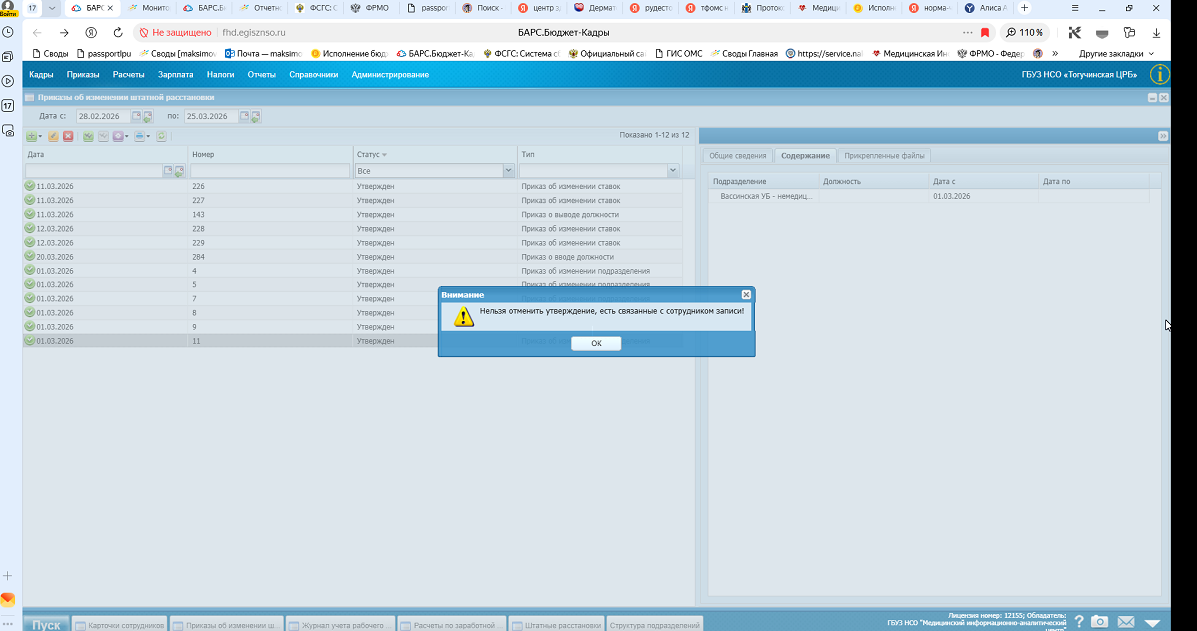Sort by Номер column header
The image size is (1197, 631).
click(270, 155)
